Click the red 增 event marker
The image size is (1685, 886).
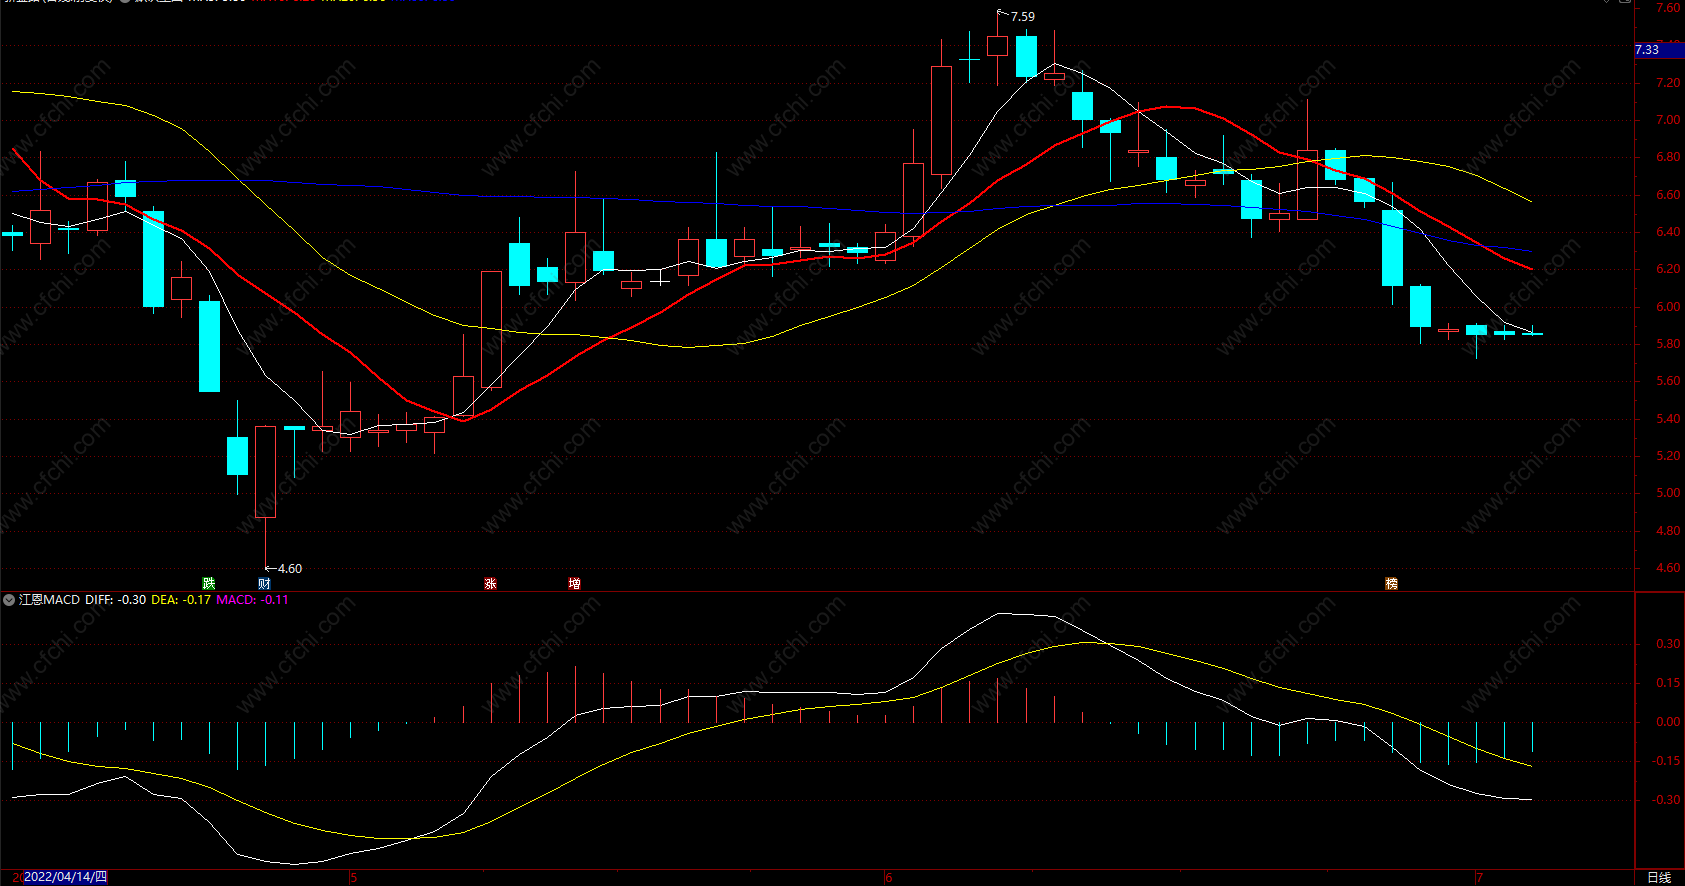(x=574, y=583)
